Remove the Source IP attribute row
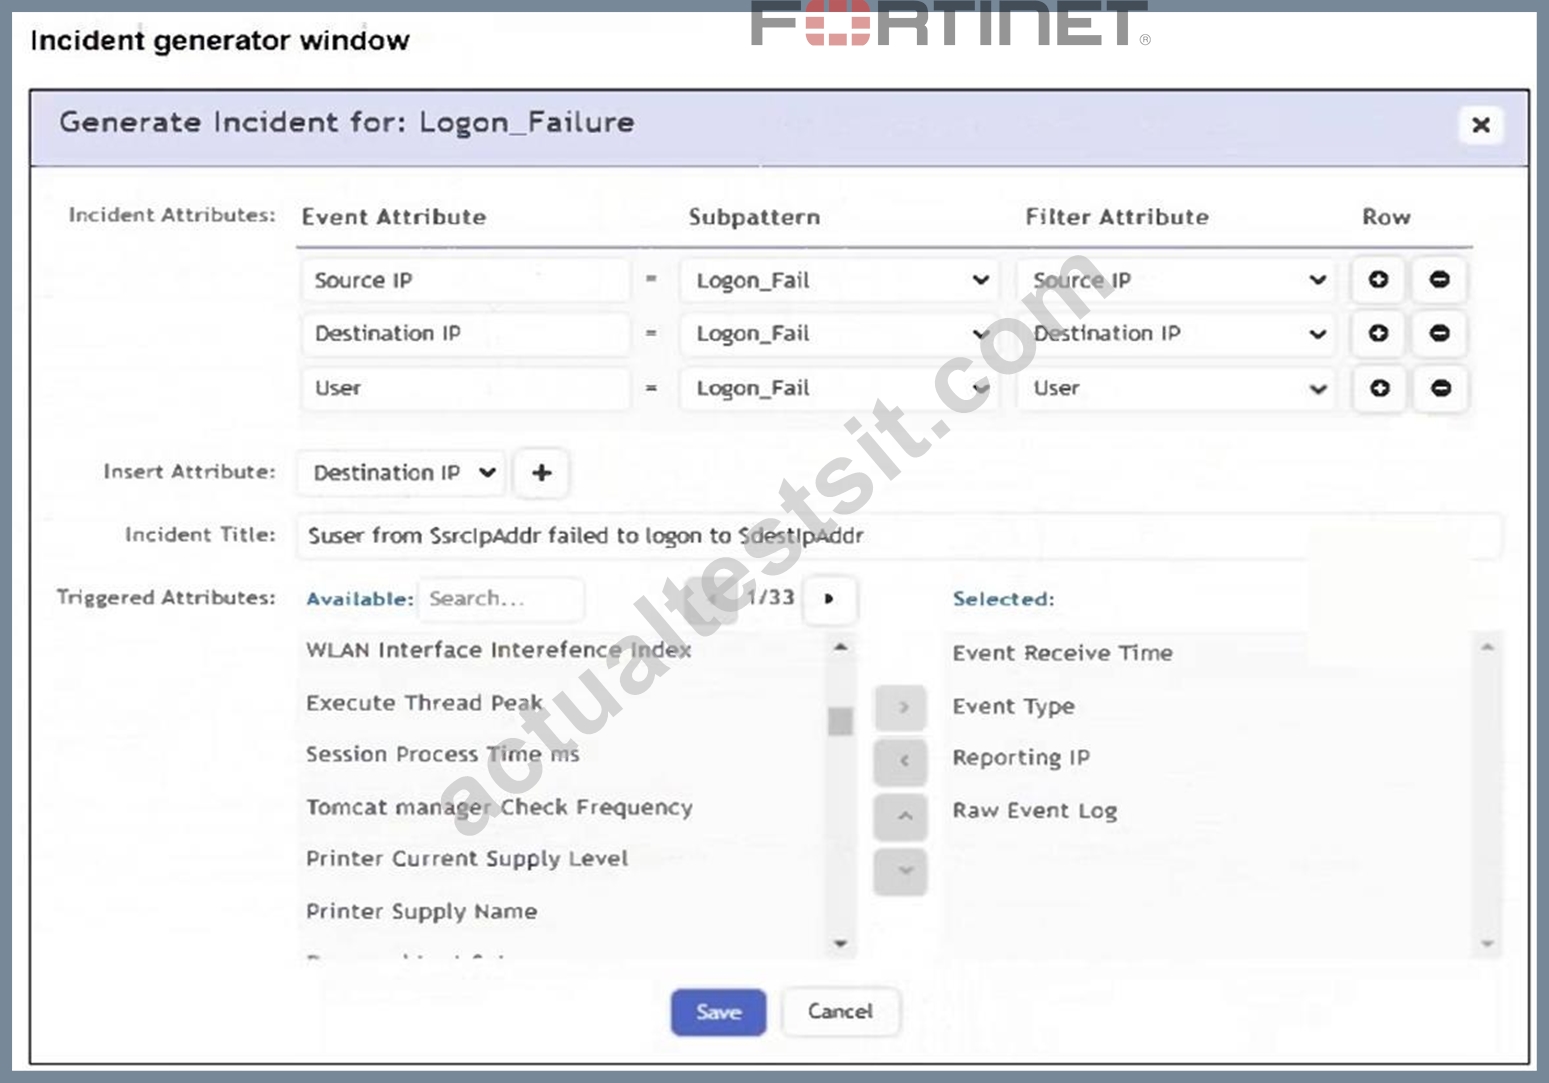This screenshot has height=1083, width=1549. coord(1439,280)
